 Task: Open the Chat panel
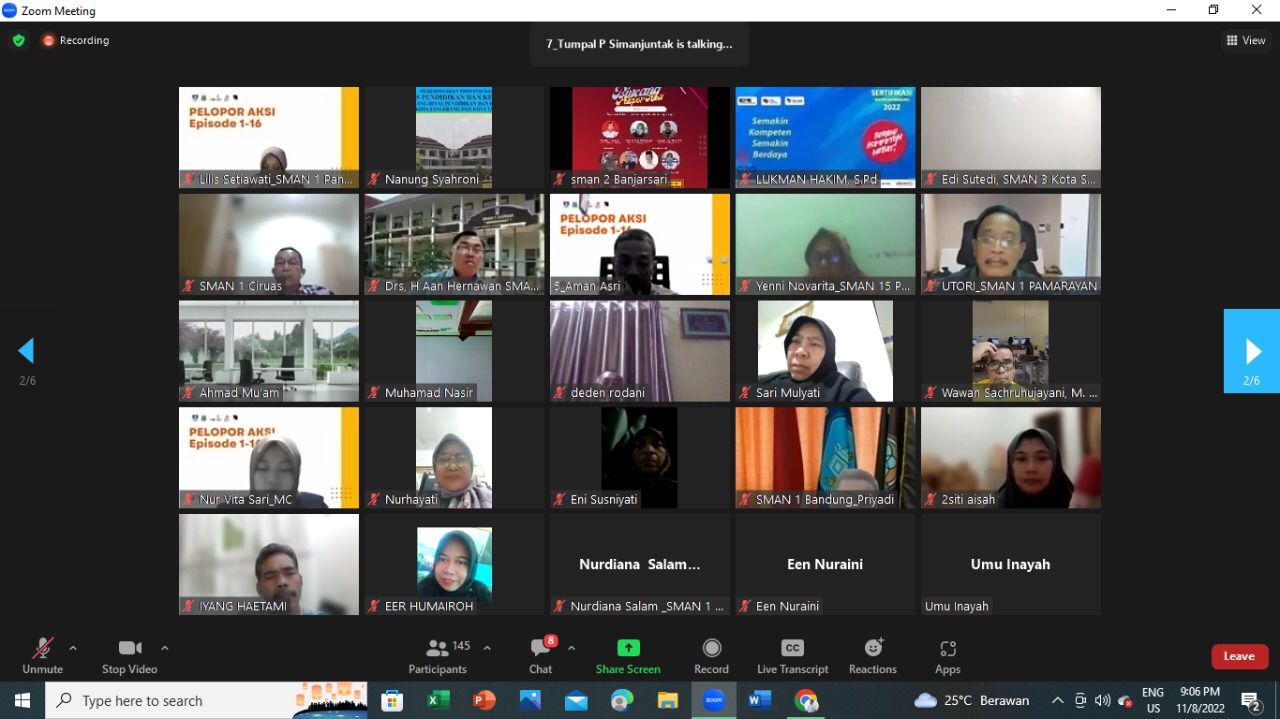(x=540, y=656)
